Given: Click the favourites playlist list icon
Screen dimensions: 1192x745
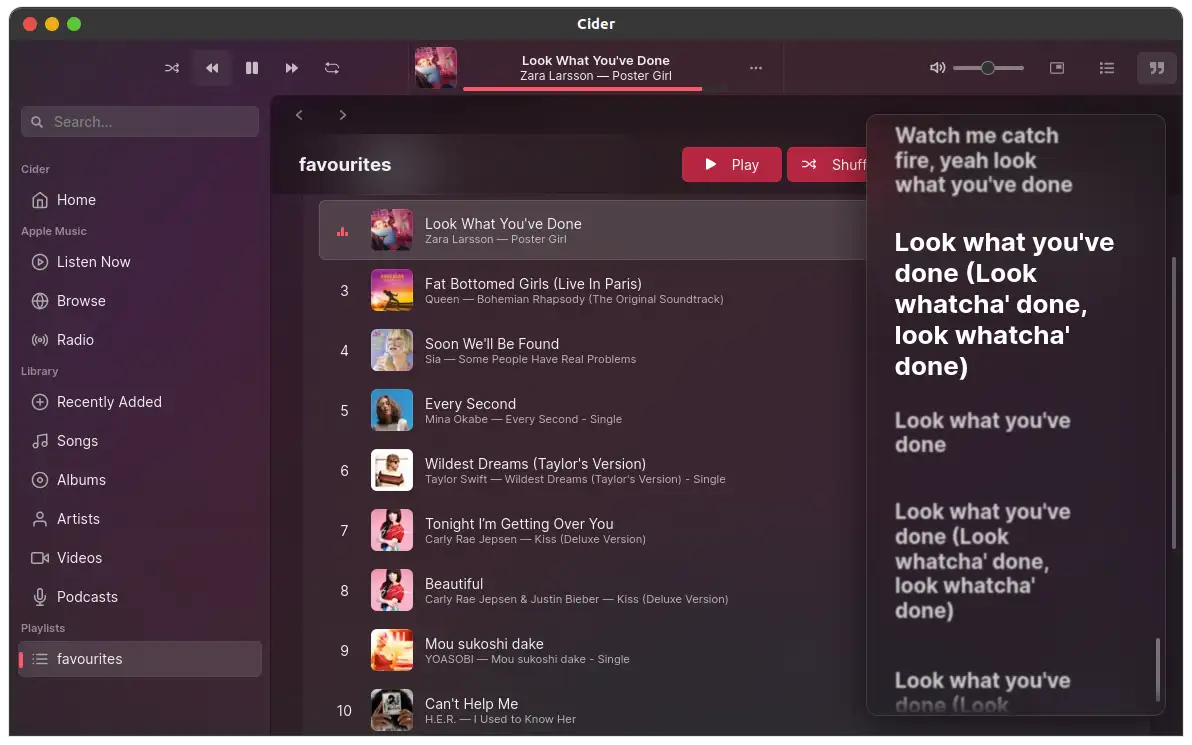Looking at the screenshot, I should 40,659.
